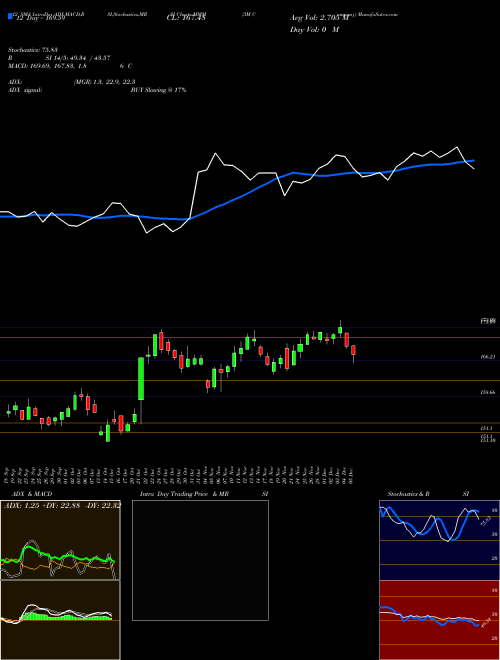This screenshot has width=500, height=660.
Task: Click the 'SI 14/3: 49.34 / 43.57' reading
Action: click(78, 58)
